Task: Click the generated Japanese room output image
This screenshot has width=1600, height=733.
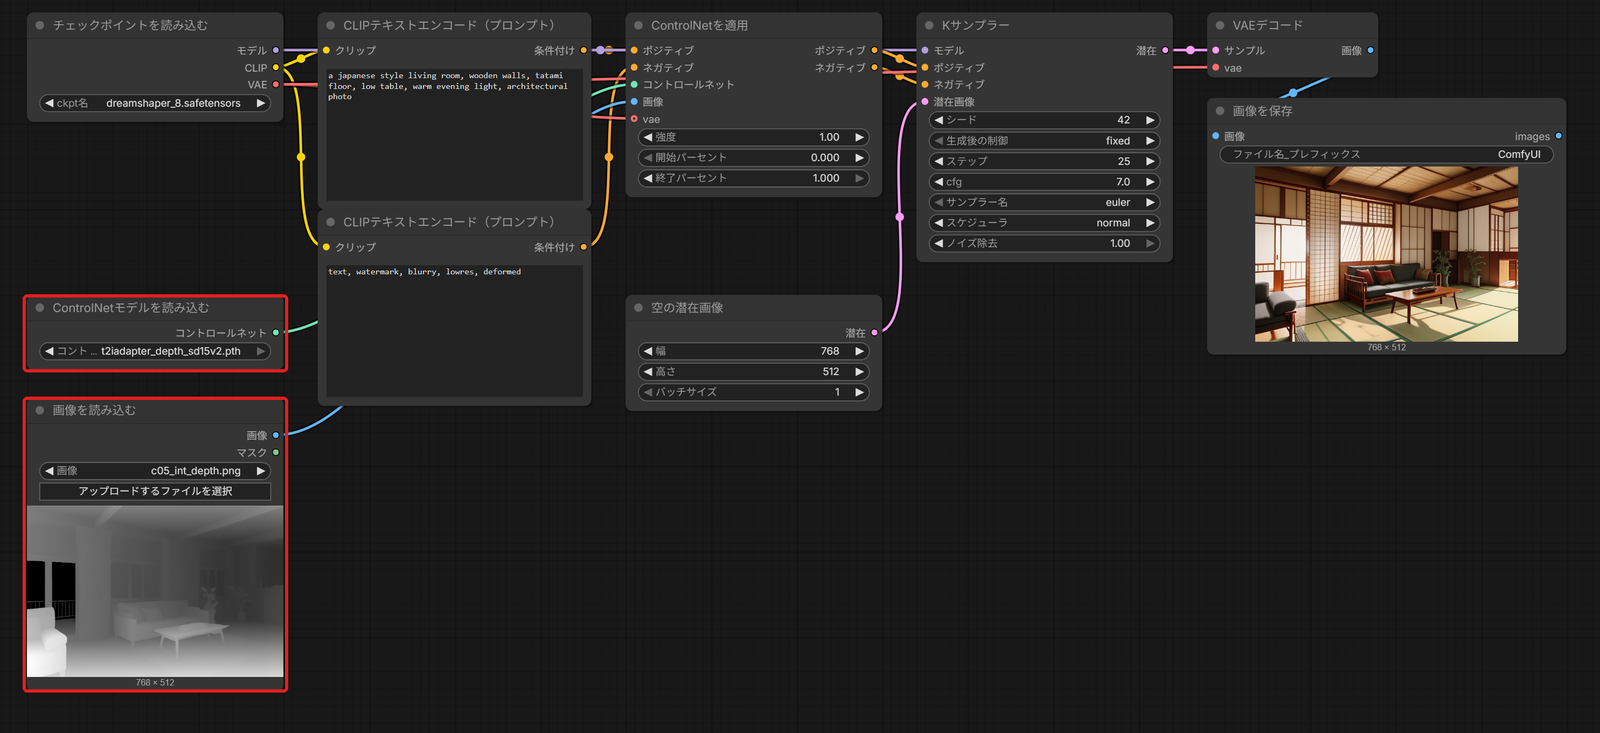Action: click(x=1386, y=254)
